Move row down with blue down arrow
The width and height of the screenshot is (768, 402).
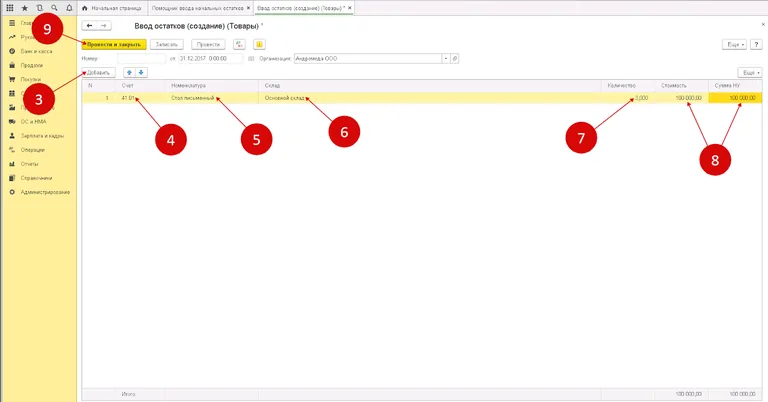141,73
